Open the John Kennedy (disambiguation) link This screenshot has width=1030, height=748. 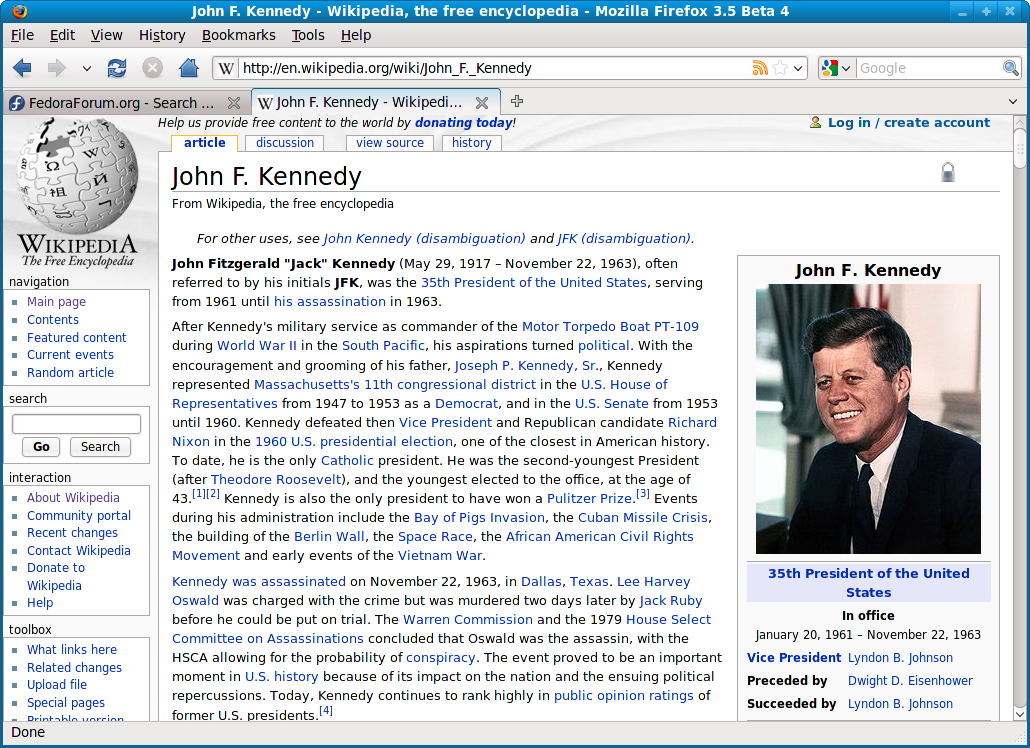click(x=424, y=238)
